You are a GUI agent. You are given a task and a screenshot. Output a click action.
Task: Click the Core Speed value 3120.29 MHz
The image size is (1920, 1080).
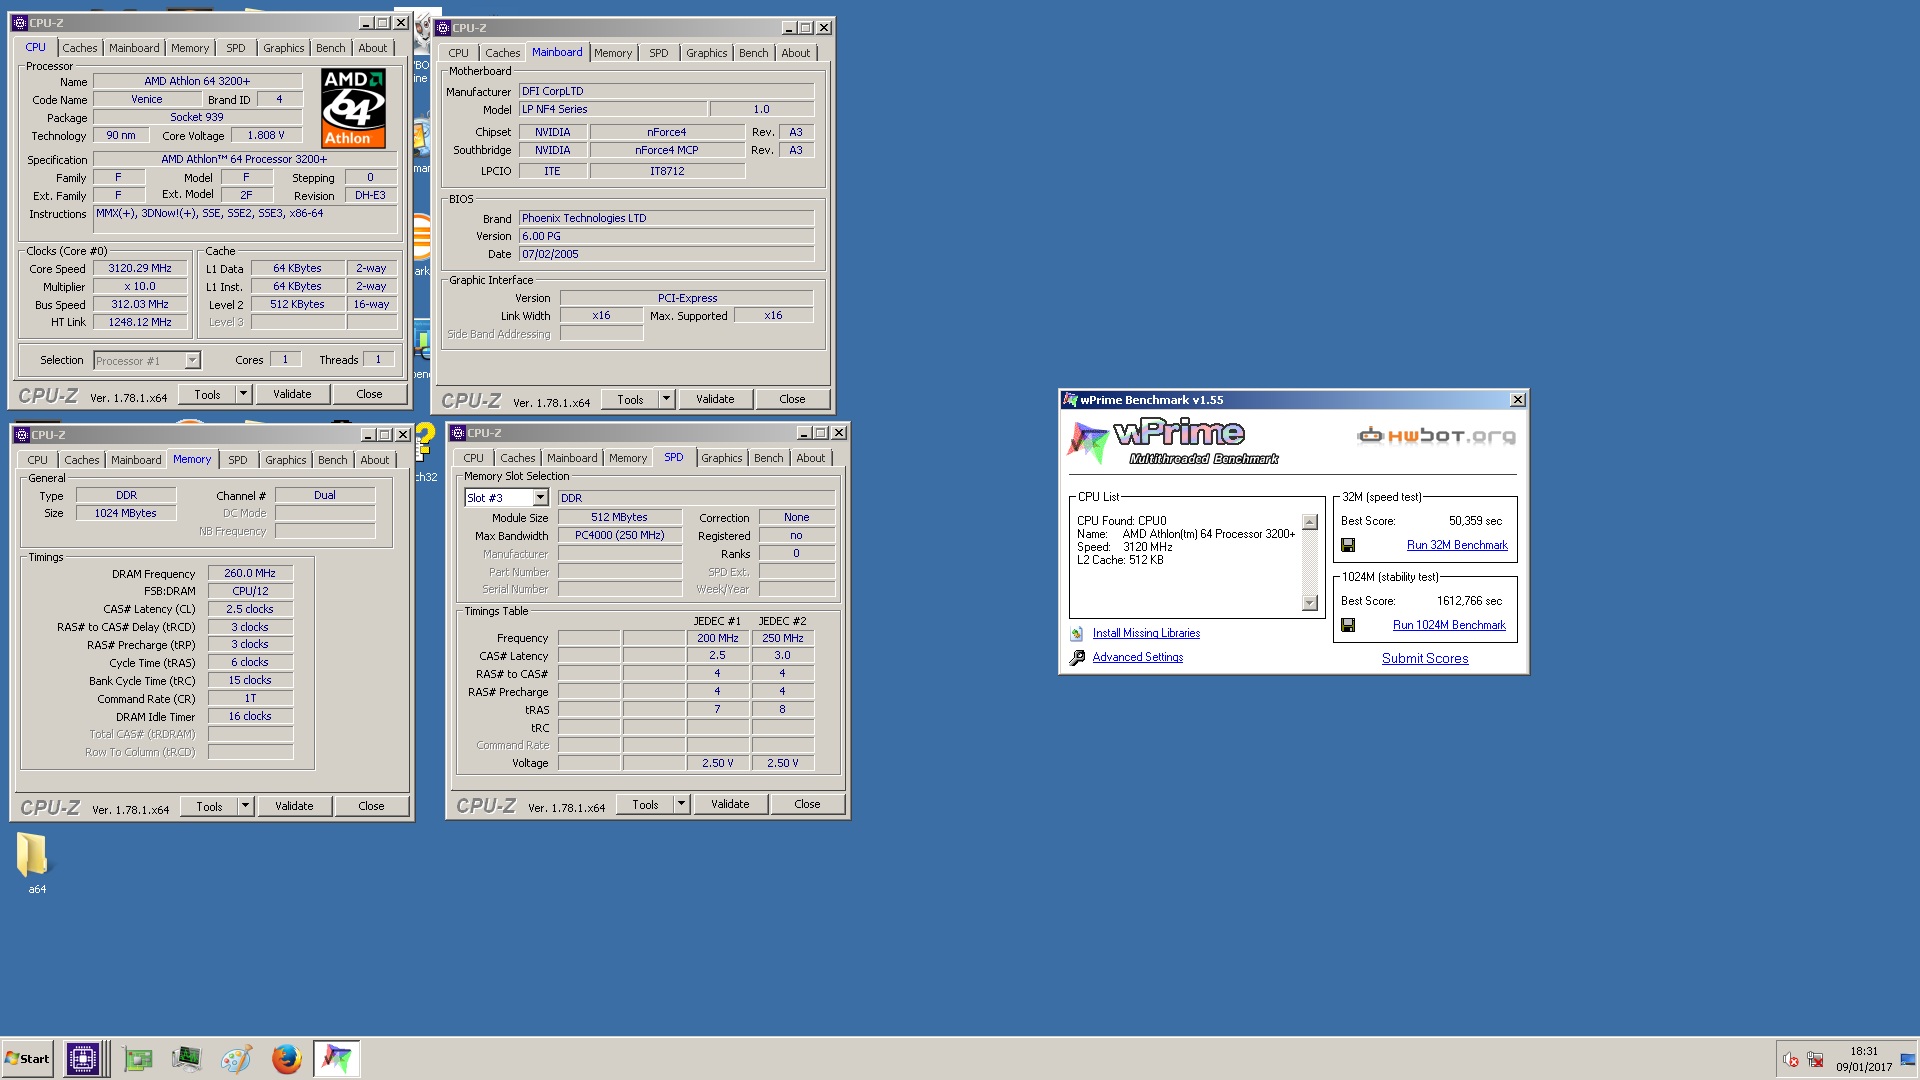coord(140,268)
